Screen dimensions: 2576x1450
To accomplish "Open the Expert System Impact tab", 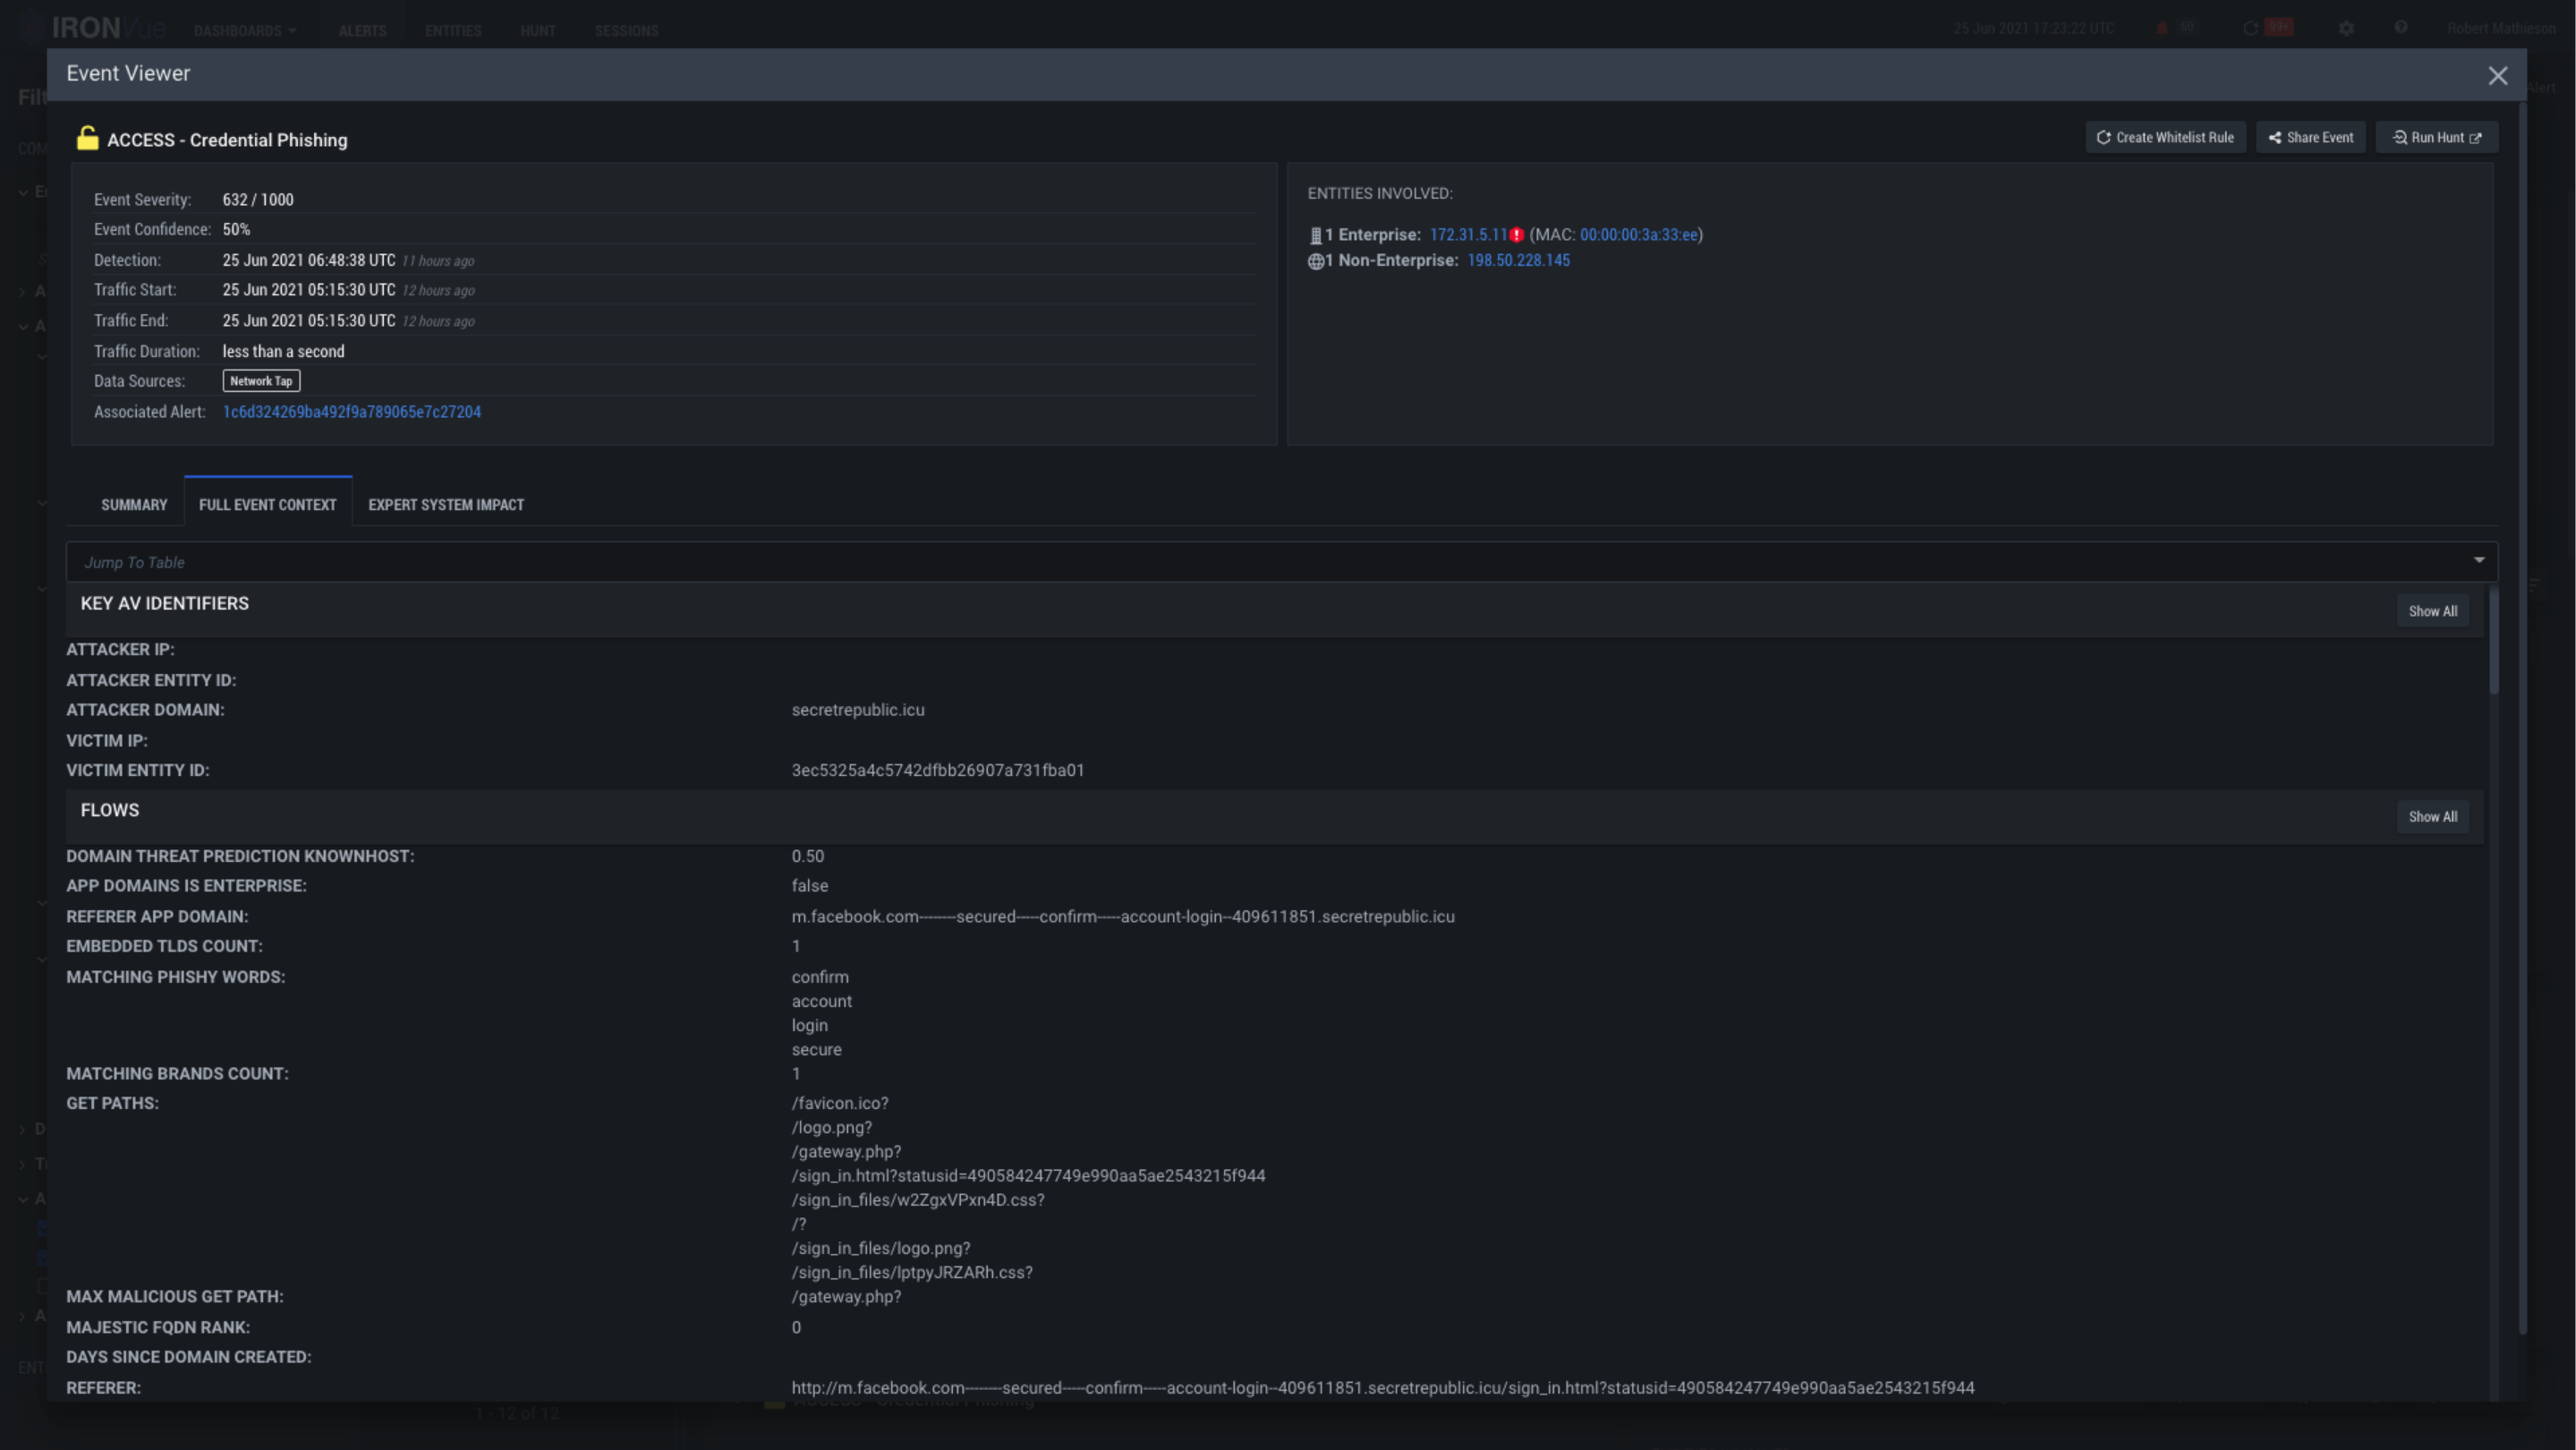I will [446, 505].
